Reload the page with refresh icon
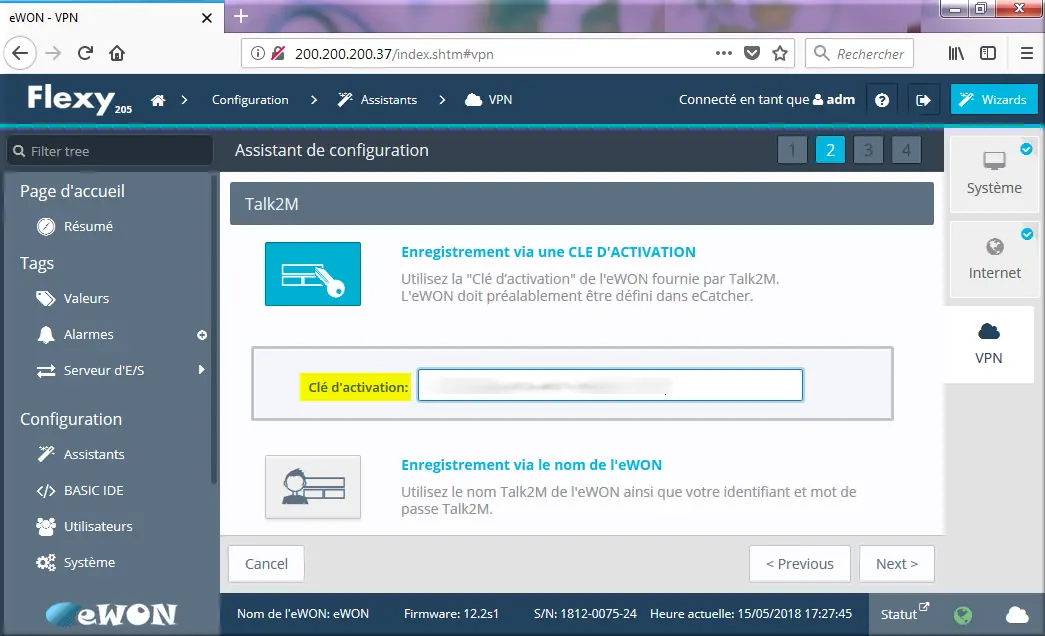Image resolution: width=1045 pixels, height=636 pixels. click(85, 53)
